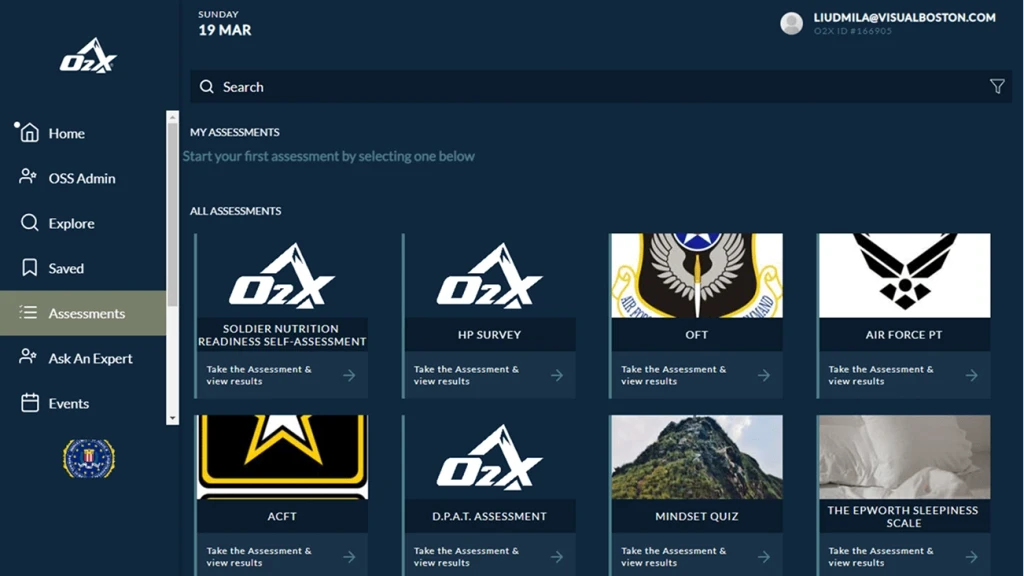Click the Assessments list icon
Viewport: 1024px width, 576px height.
tap(28, 313)
